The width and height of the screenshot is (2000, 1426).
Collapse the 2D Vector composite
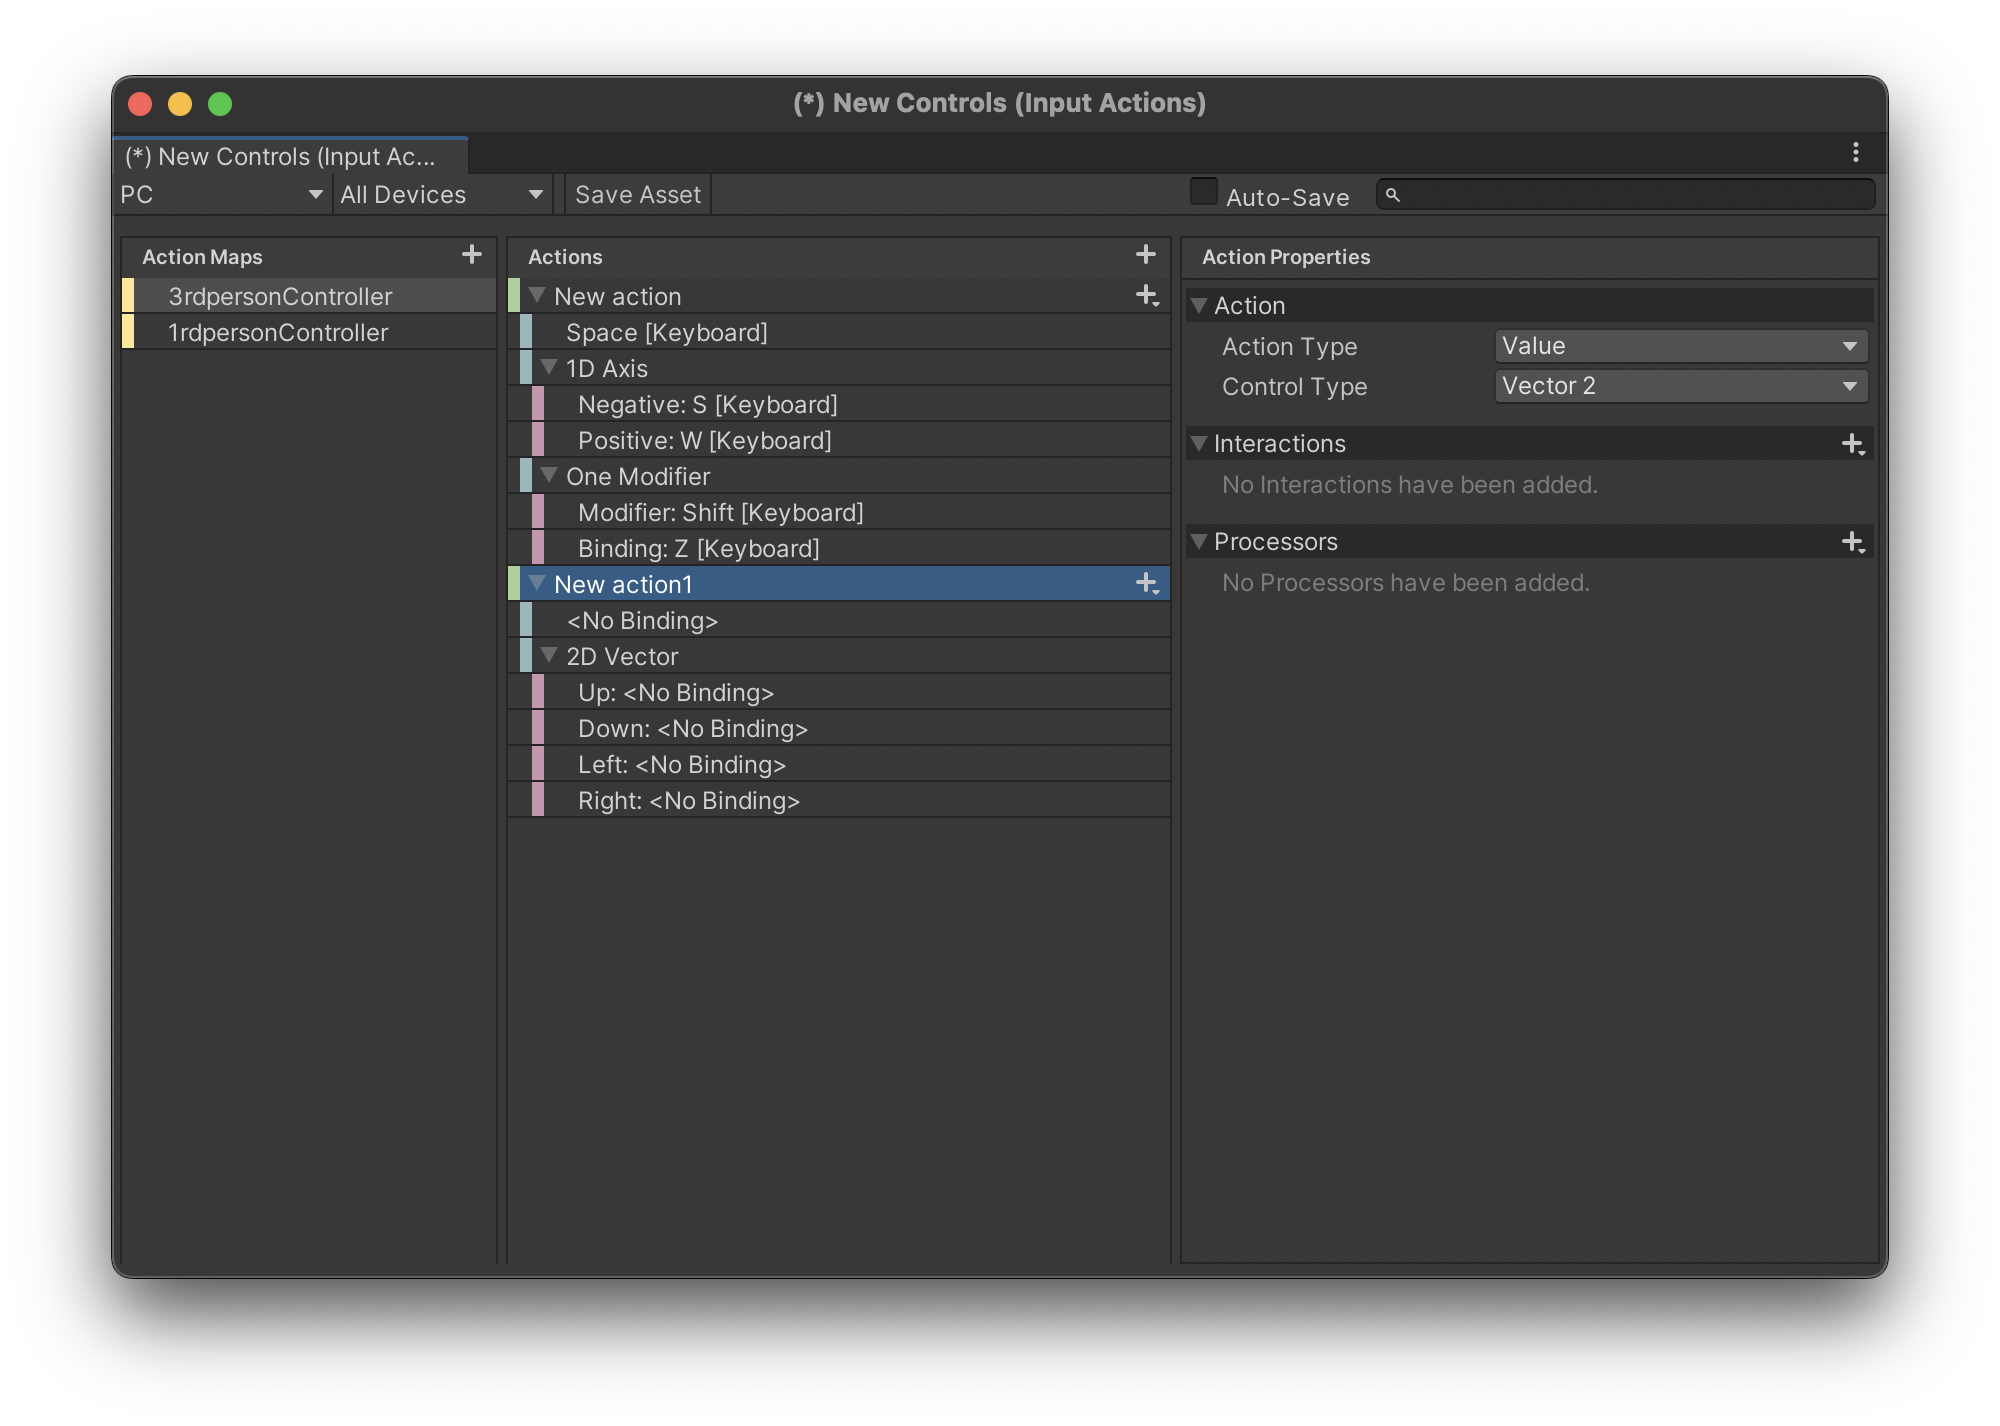(x=549, y=656)
